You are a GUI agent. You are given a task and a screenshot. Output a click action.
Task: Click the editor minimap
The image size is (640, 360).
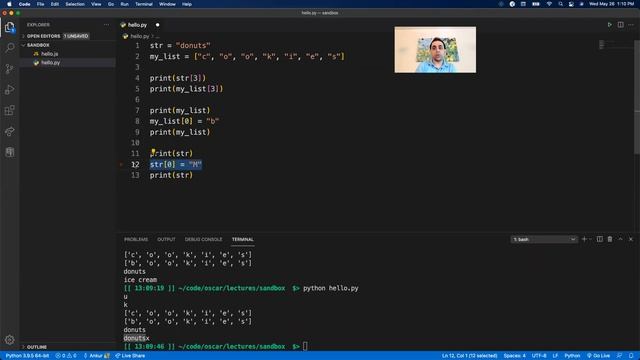pos(616,45)
